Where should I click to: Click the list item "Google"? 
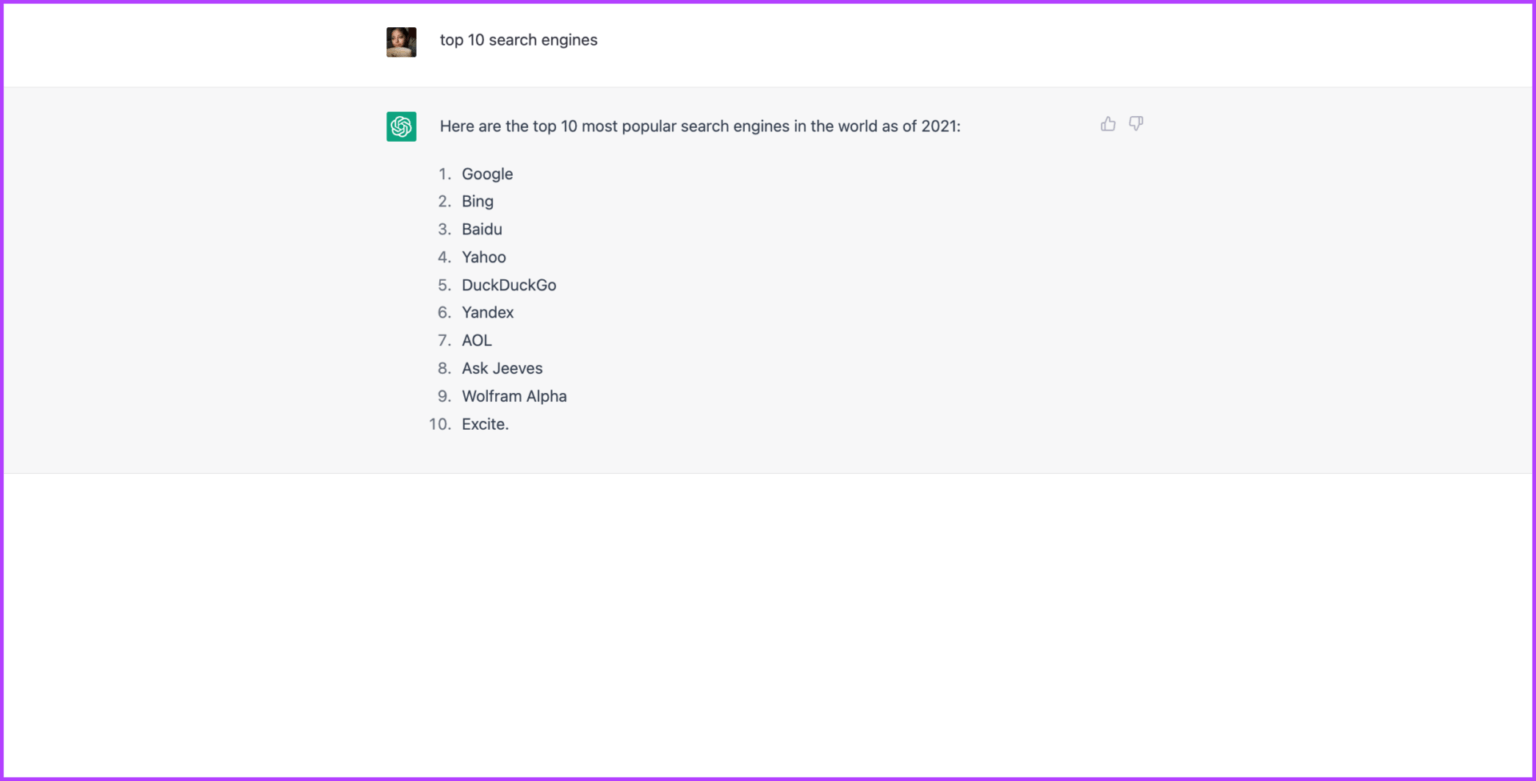click(x=487, y=174)
